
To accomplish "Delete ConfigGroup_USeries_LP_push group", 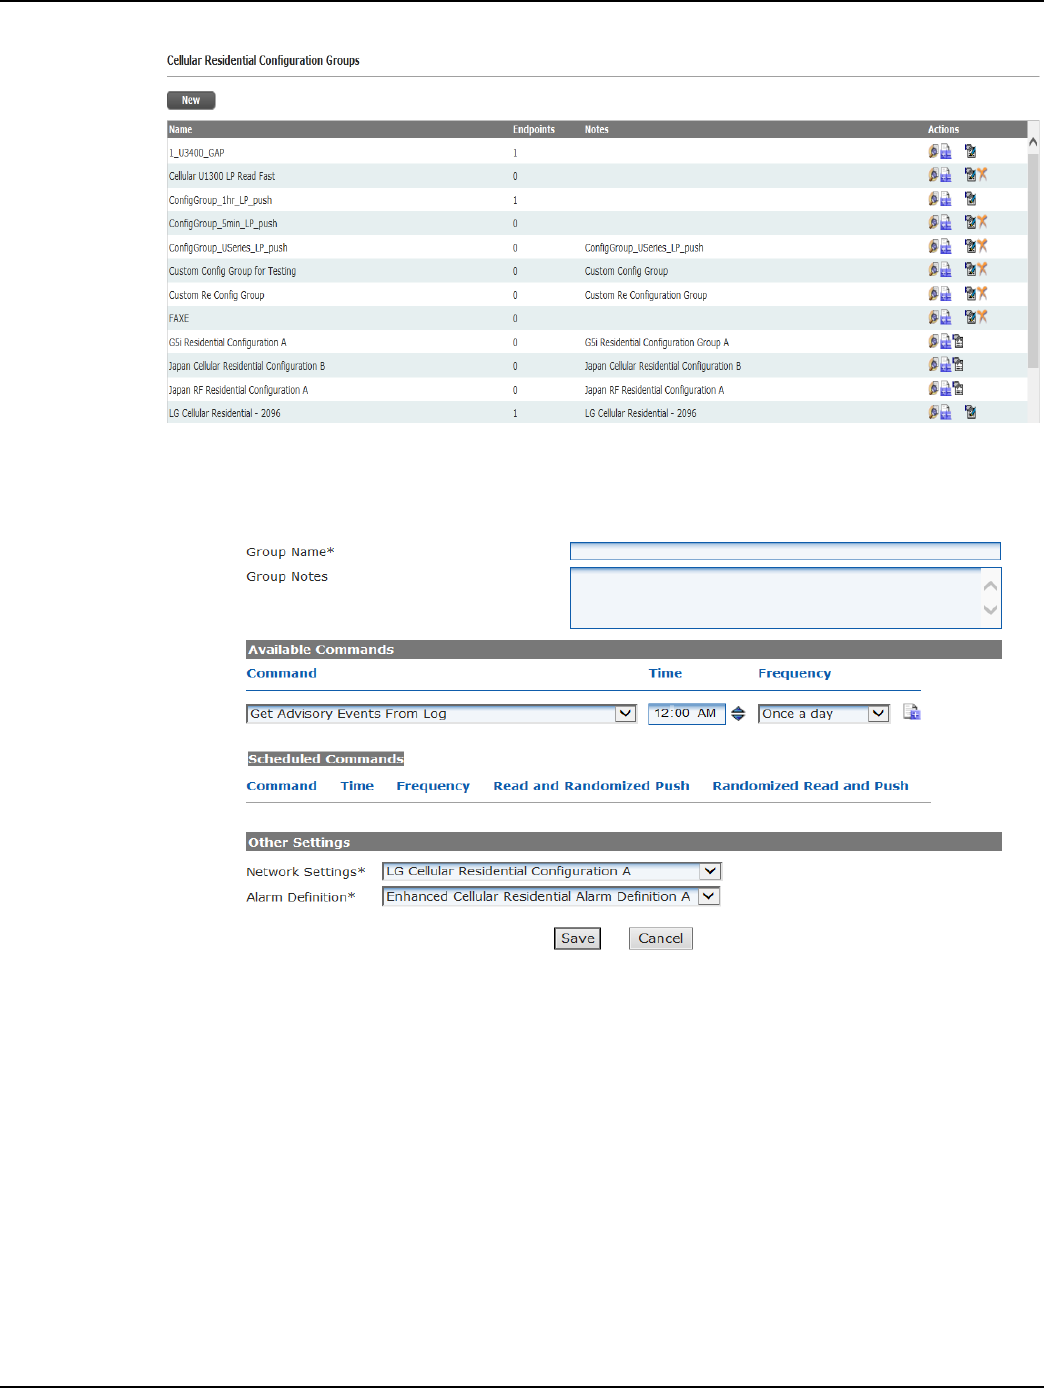I will (983, 246).
